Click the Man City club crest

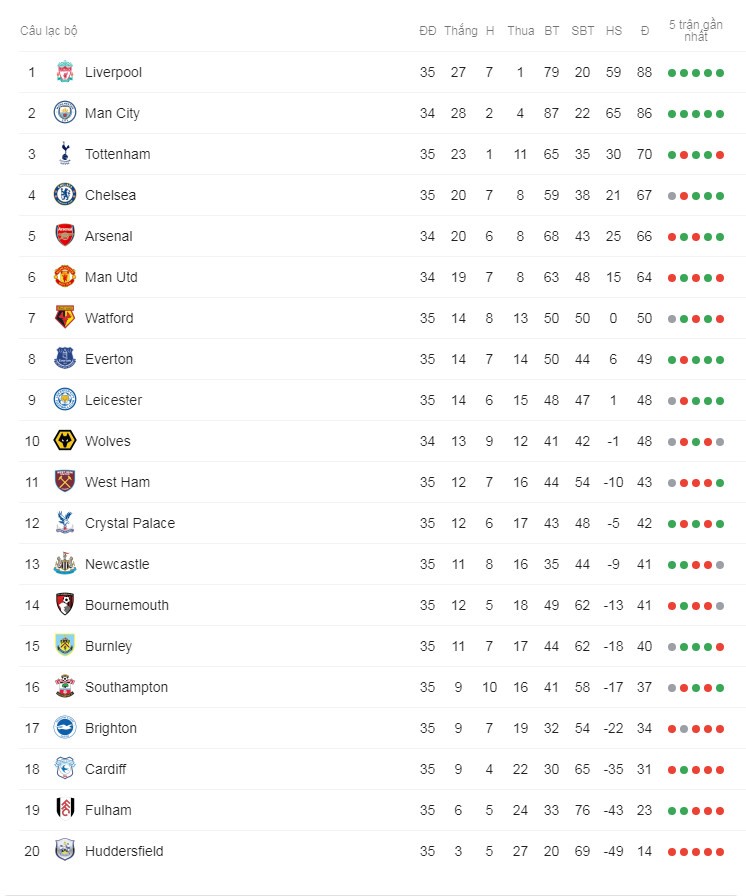65,113
